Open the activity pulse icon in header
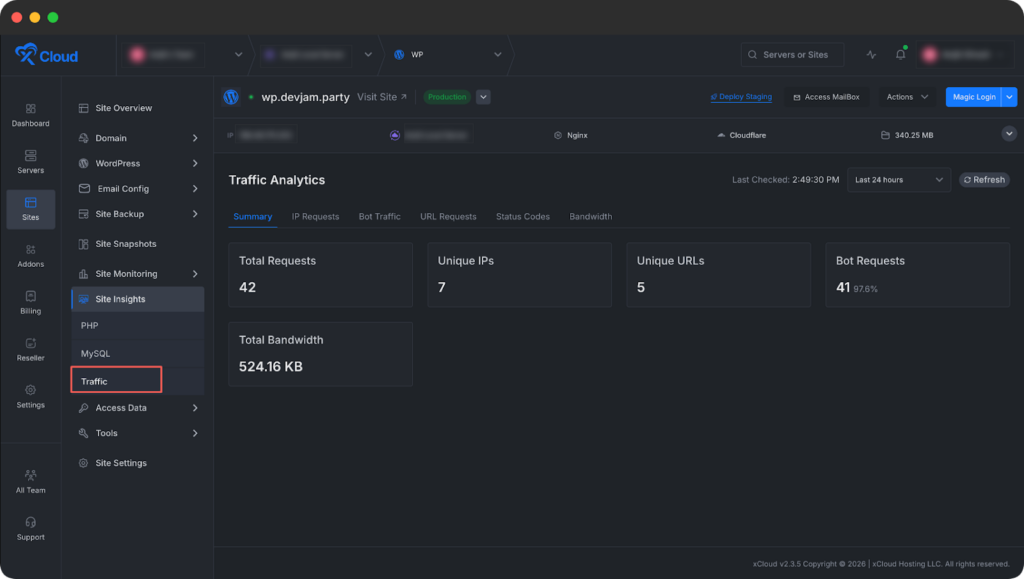Viewport: 1024px width, 579px height. click(871, 55)
